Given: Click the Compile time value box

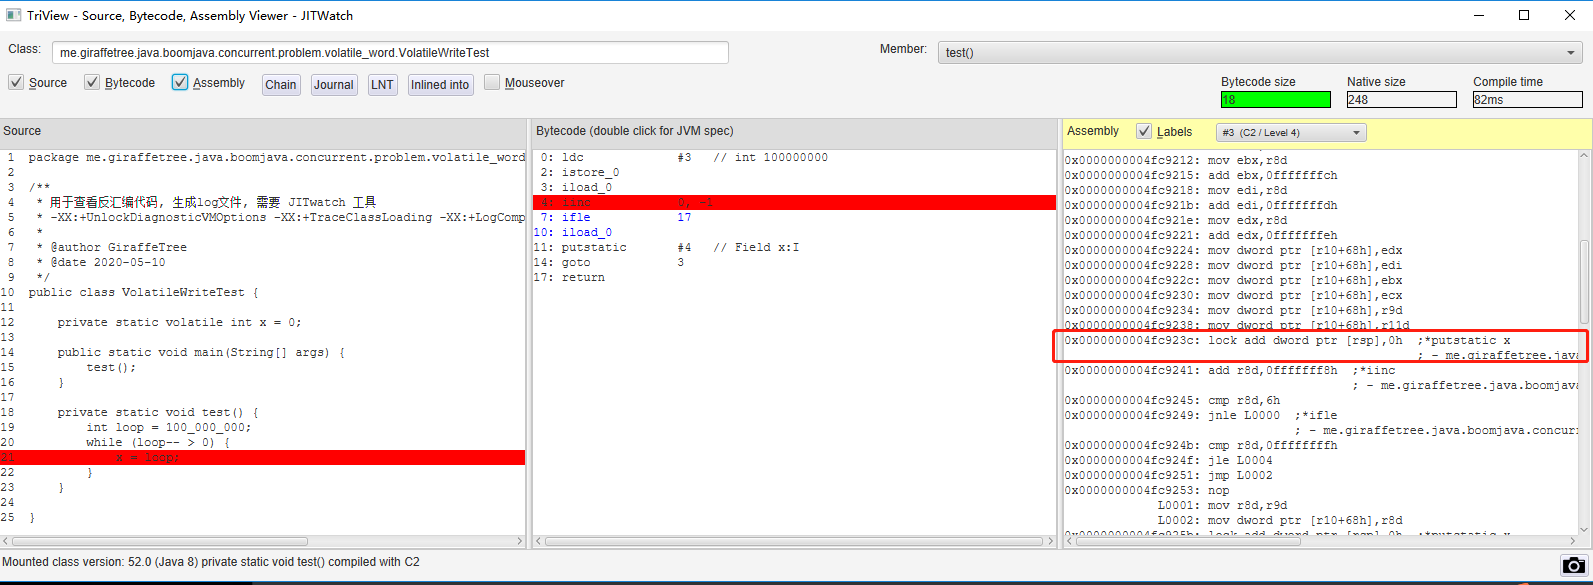Looking at the screenshot, I should (x=1527, y=99).
